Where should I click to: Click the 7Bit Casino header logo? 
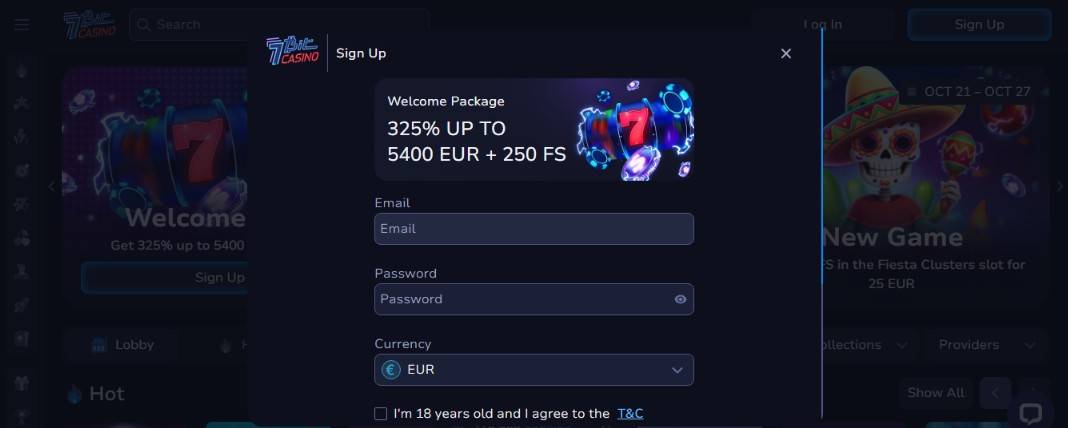coord(89,24)
